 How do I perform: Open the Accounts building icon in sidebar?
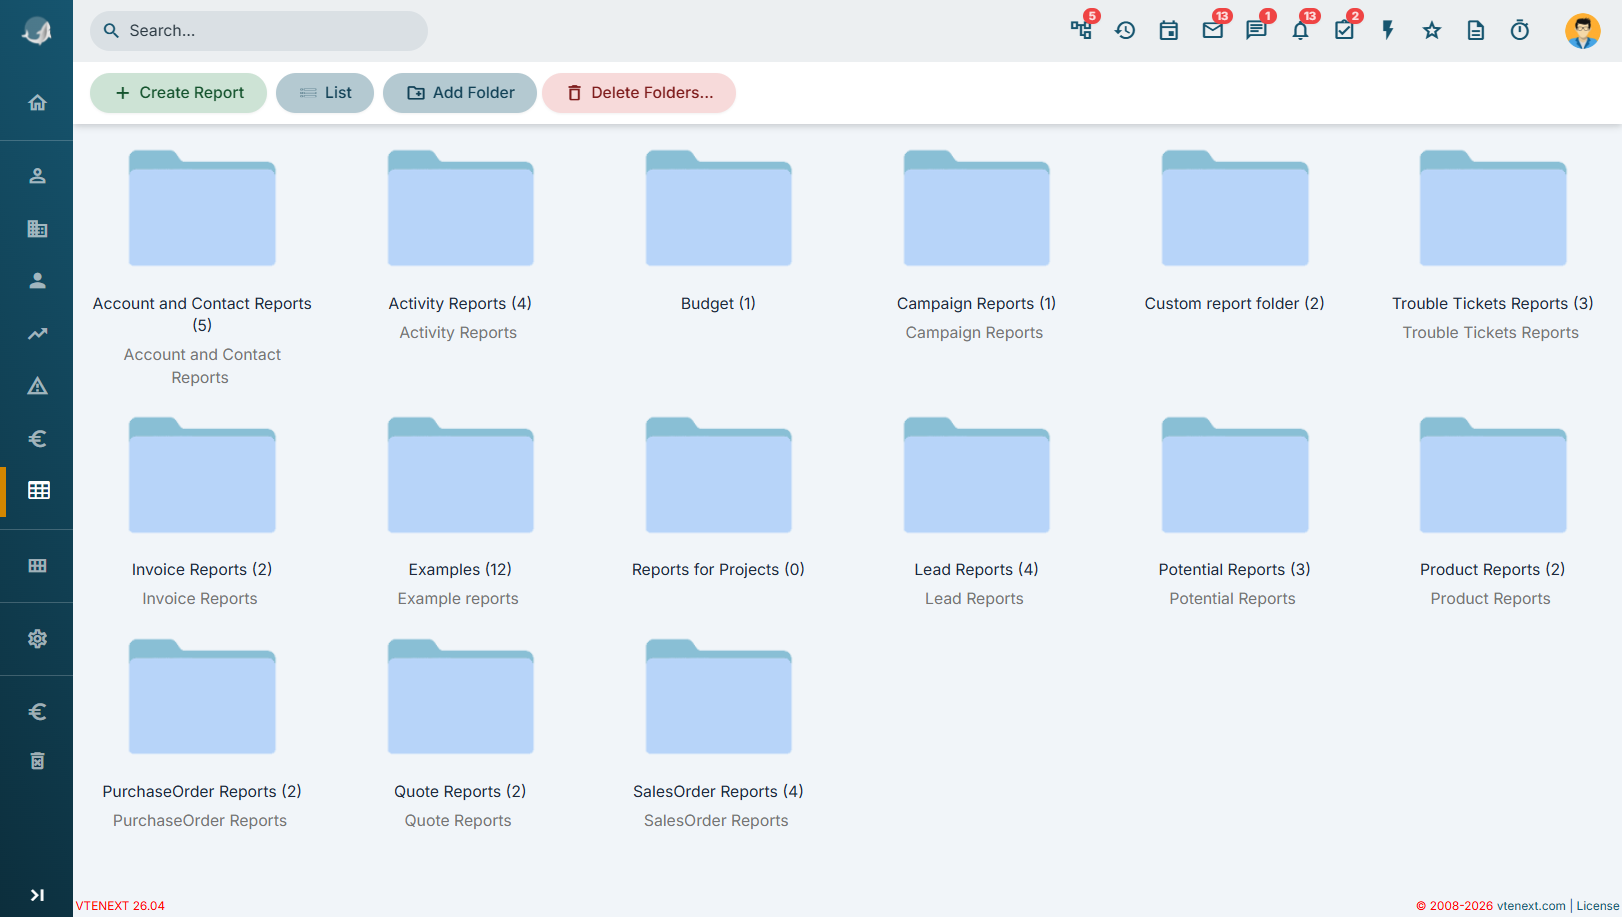pos(37,229)
